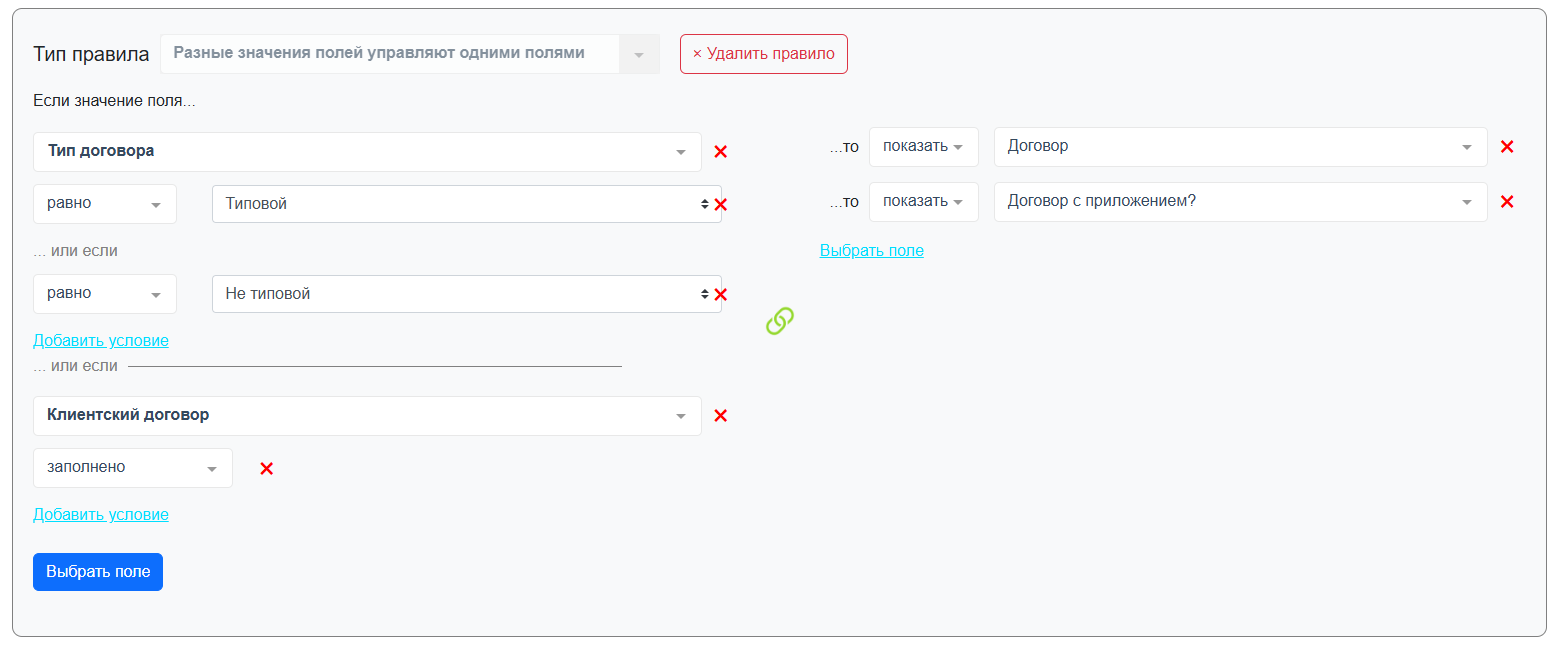
Task: Expand the Тип договора field selector
Action: (367, 152)
